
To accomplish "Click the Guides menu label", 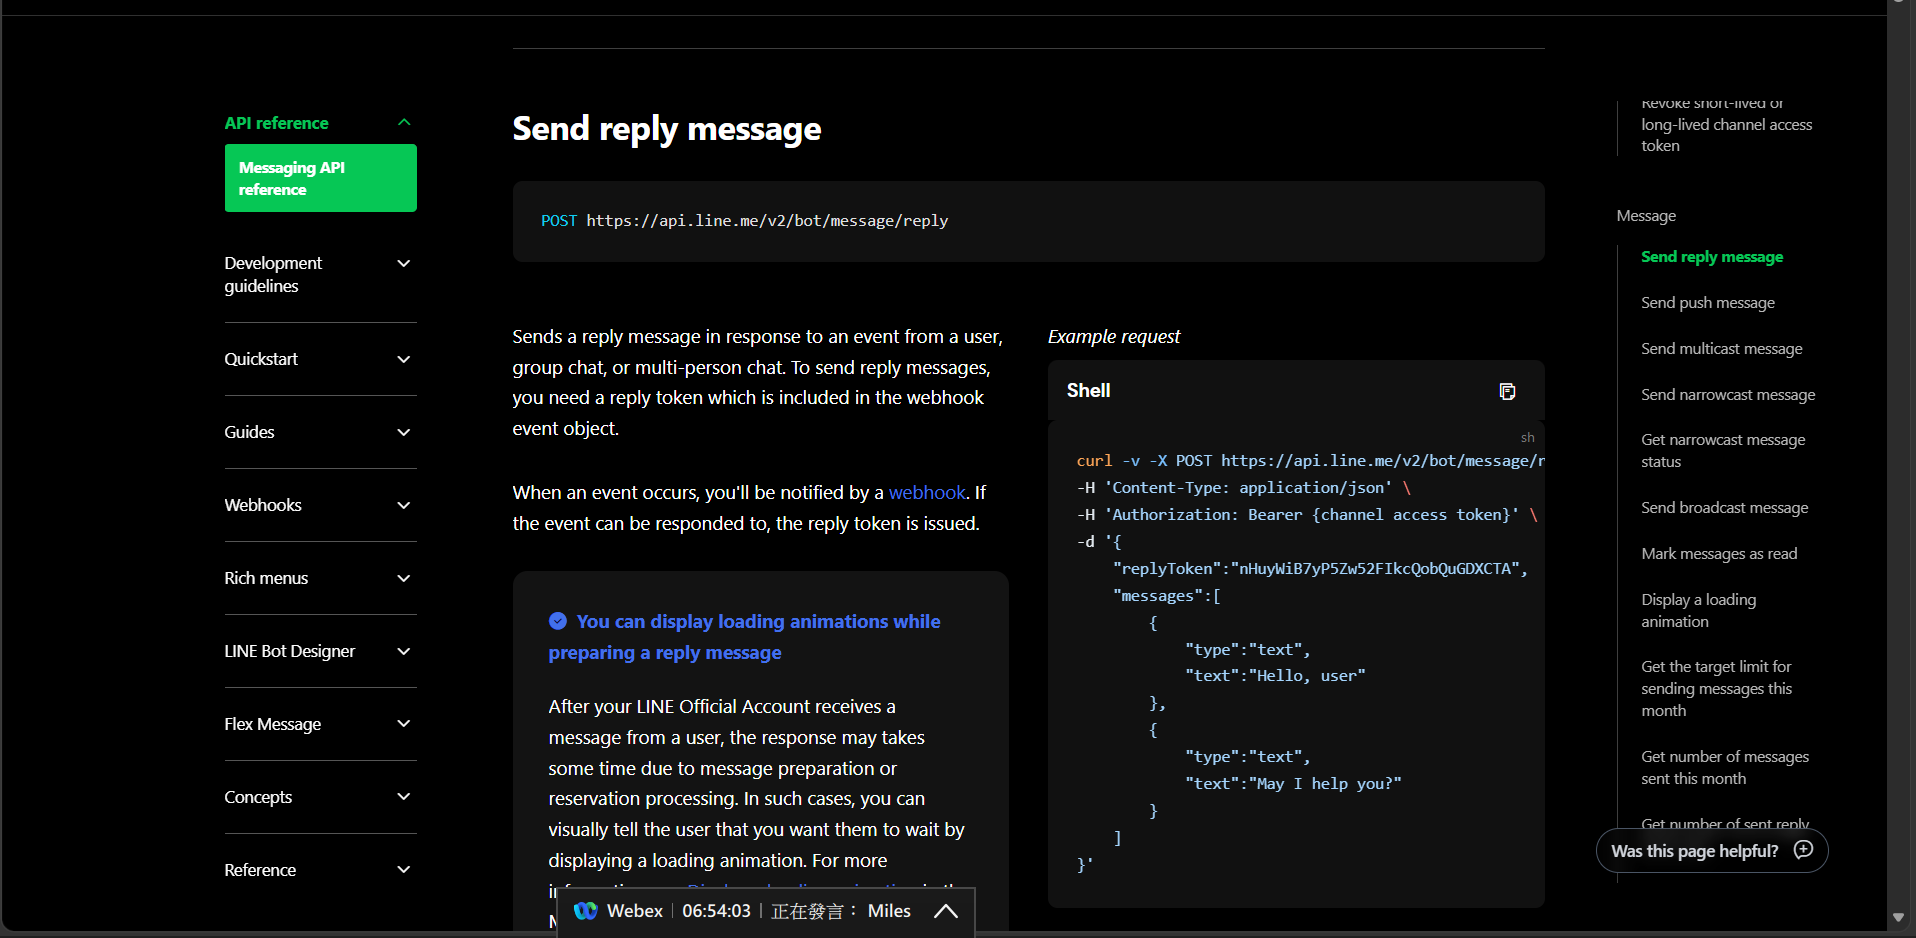I will pyautogui.click(x=249, y=433).
